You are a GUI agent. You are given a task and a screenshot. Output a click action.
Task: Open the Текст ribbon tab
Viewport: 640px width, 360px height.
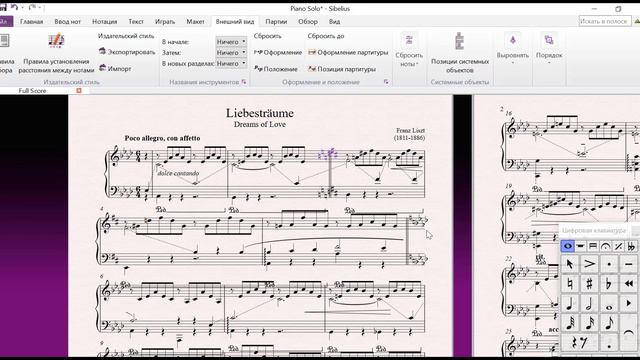pyautogui.click(x=136, y=22)
